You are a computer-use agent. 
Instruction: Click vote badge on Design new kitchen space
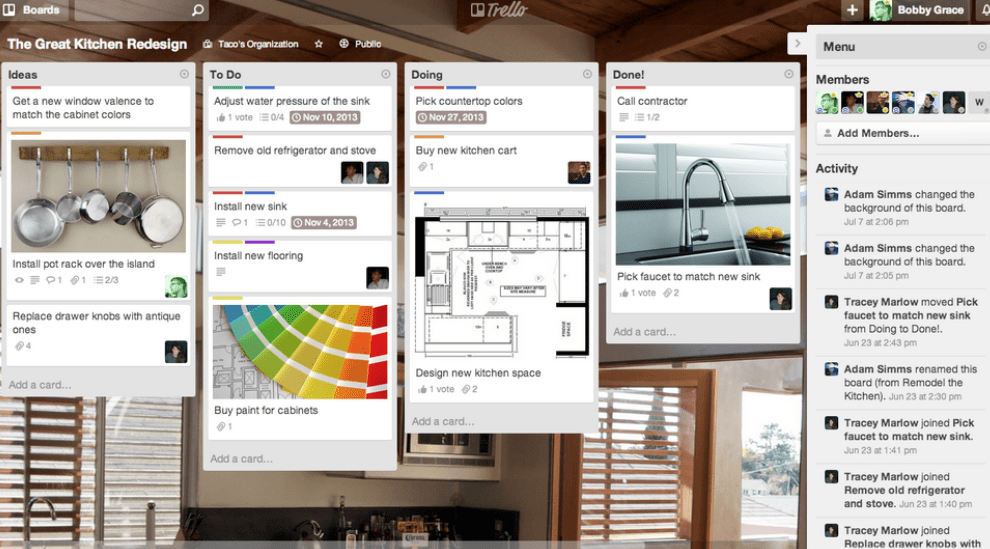click(436, 389)
